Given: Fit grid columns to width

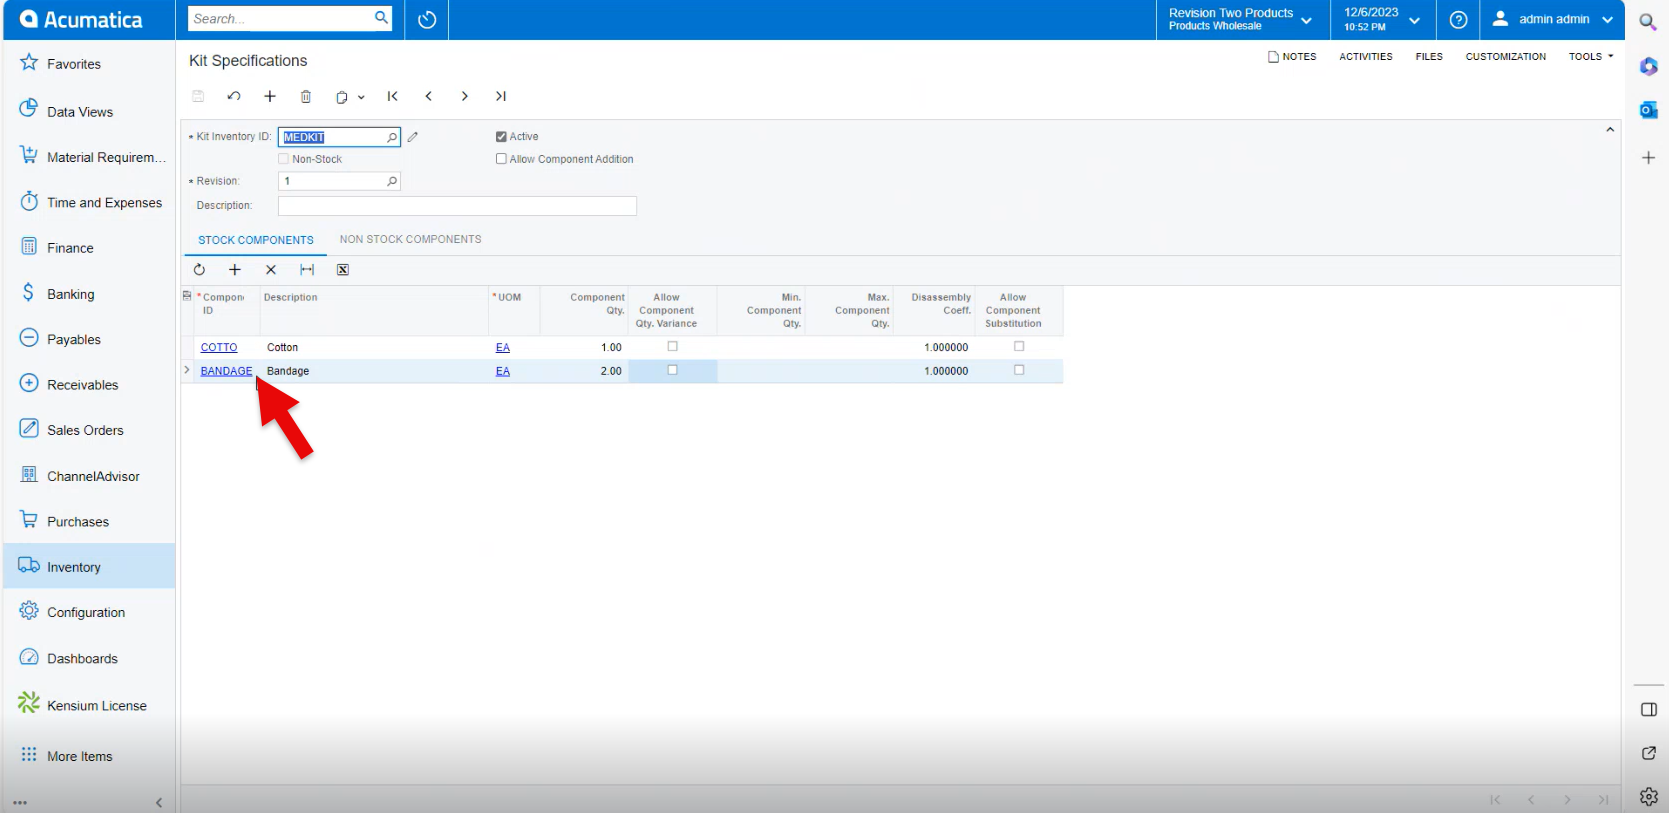Looking at the screenshot, I should point(307,270).
